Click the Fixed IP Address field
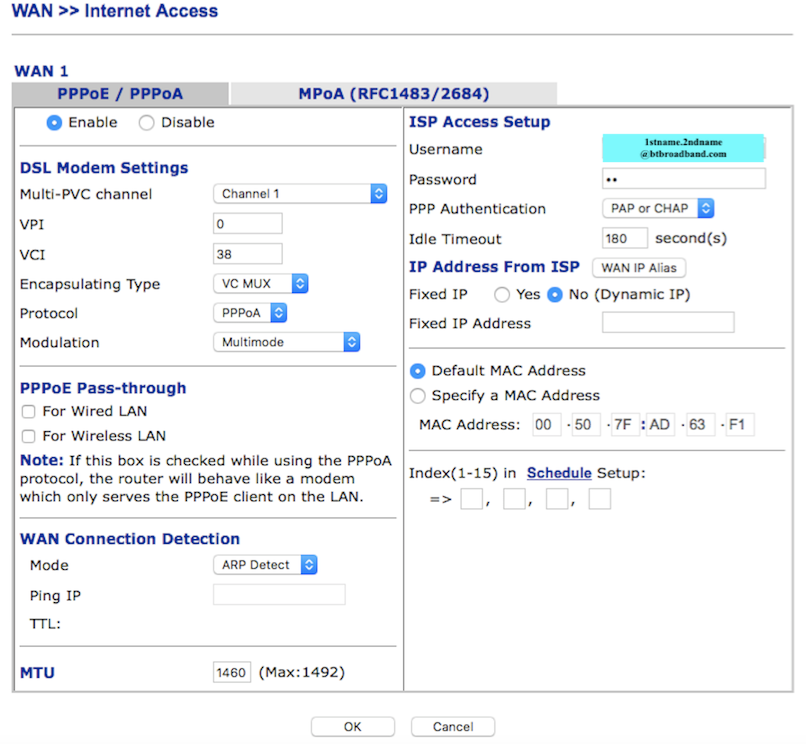This screenshot has height=744, width=806. coord(668,322)
